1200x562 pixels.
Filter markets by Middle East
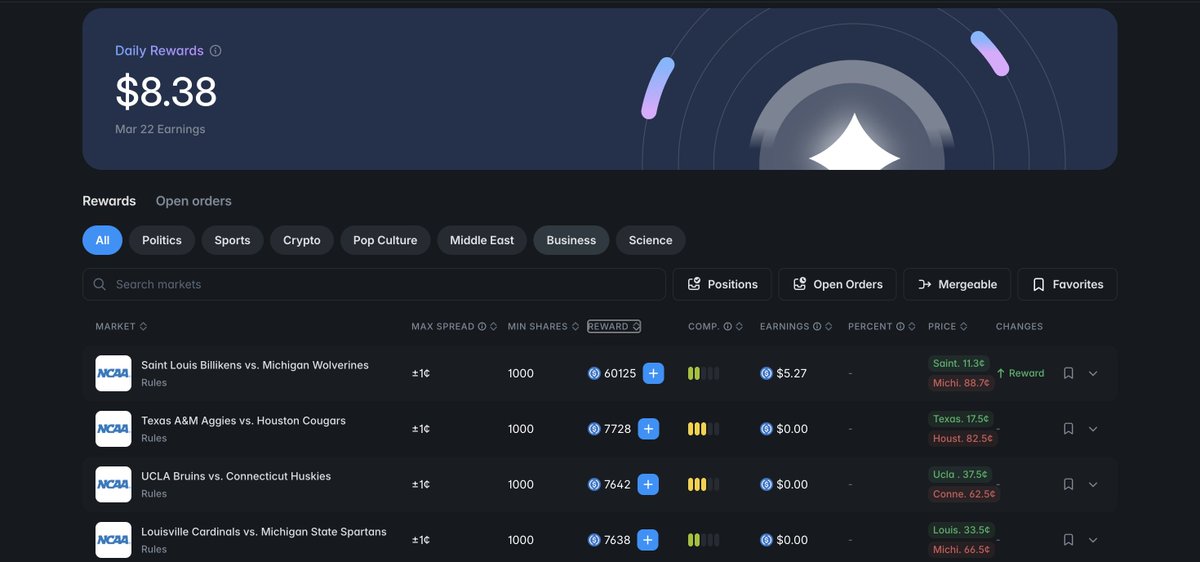pos(482,240)
